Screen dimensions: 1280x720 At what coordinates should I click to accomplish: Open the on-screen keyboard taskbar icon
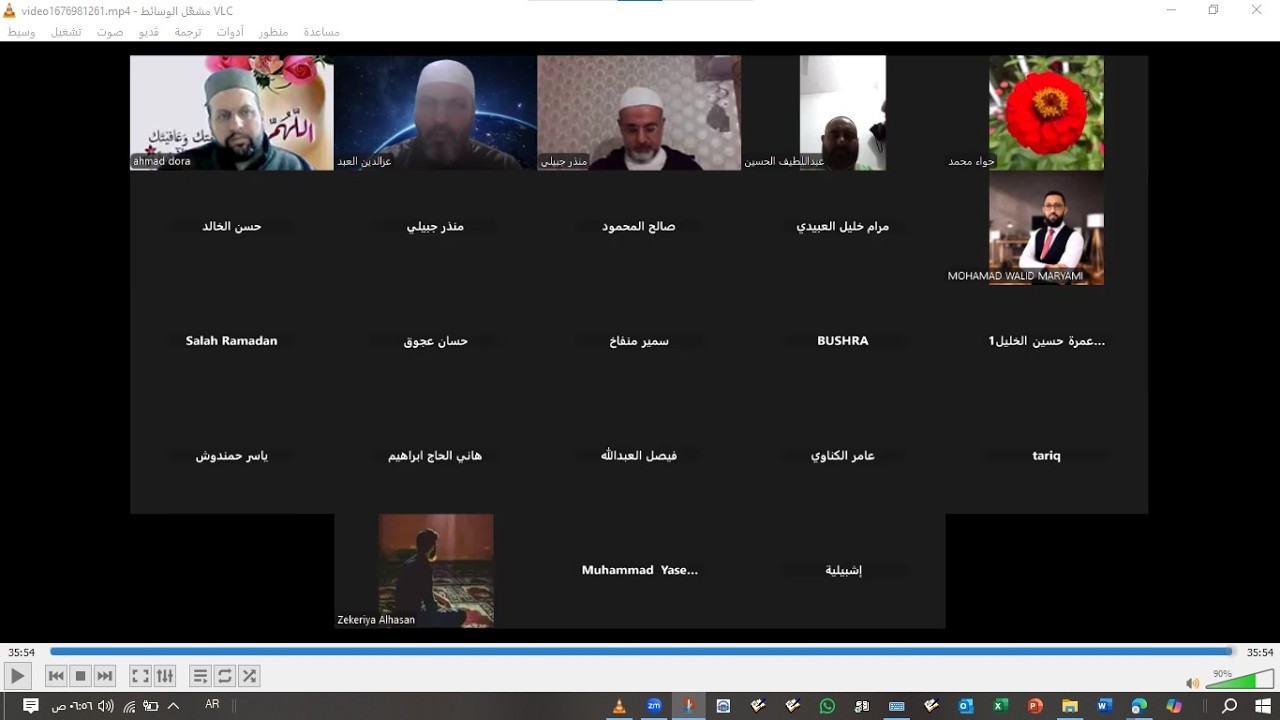pyautogui.click(x=897, y=706)
